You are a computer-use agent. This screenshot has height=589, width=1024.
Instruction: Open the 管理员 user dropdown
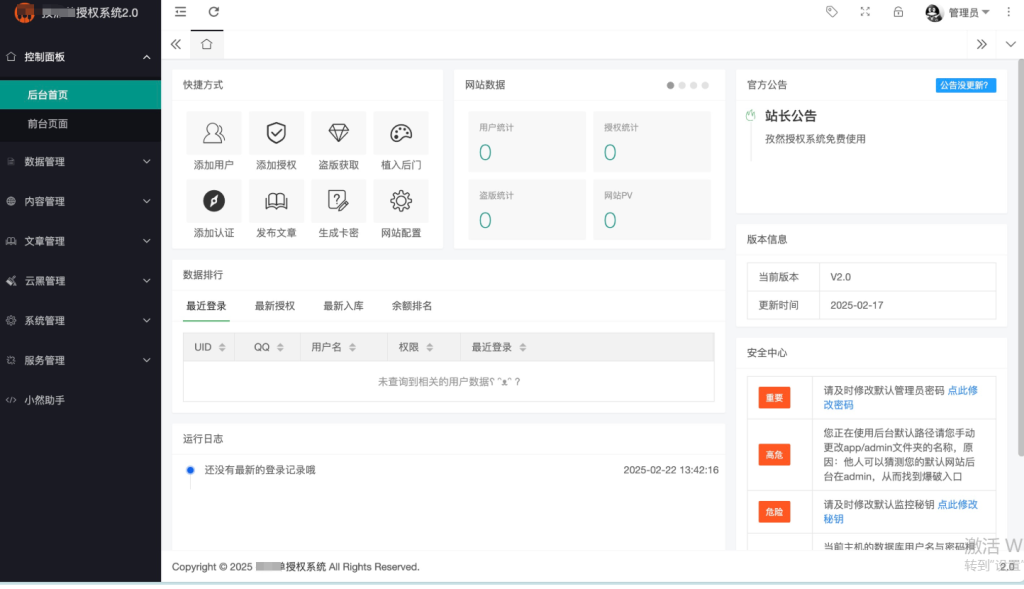point(958,12)
